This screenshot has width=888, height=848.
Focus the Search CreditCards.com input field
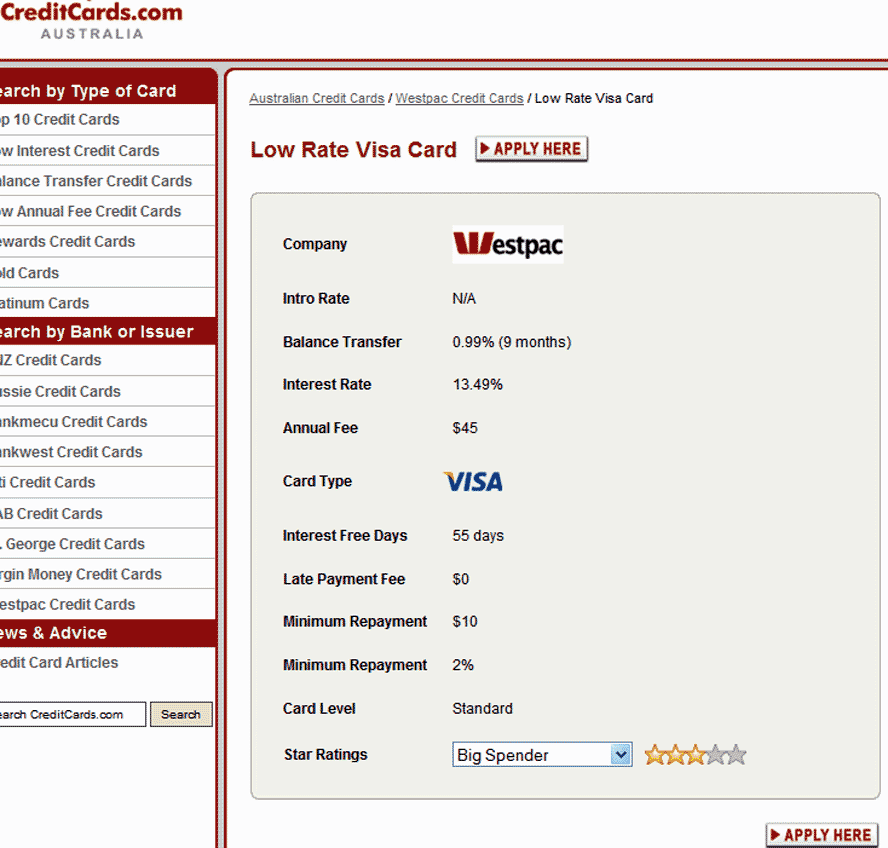click(x=72, y=714)
